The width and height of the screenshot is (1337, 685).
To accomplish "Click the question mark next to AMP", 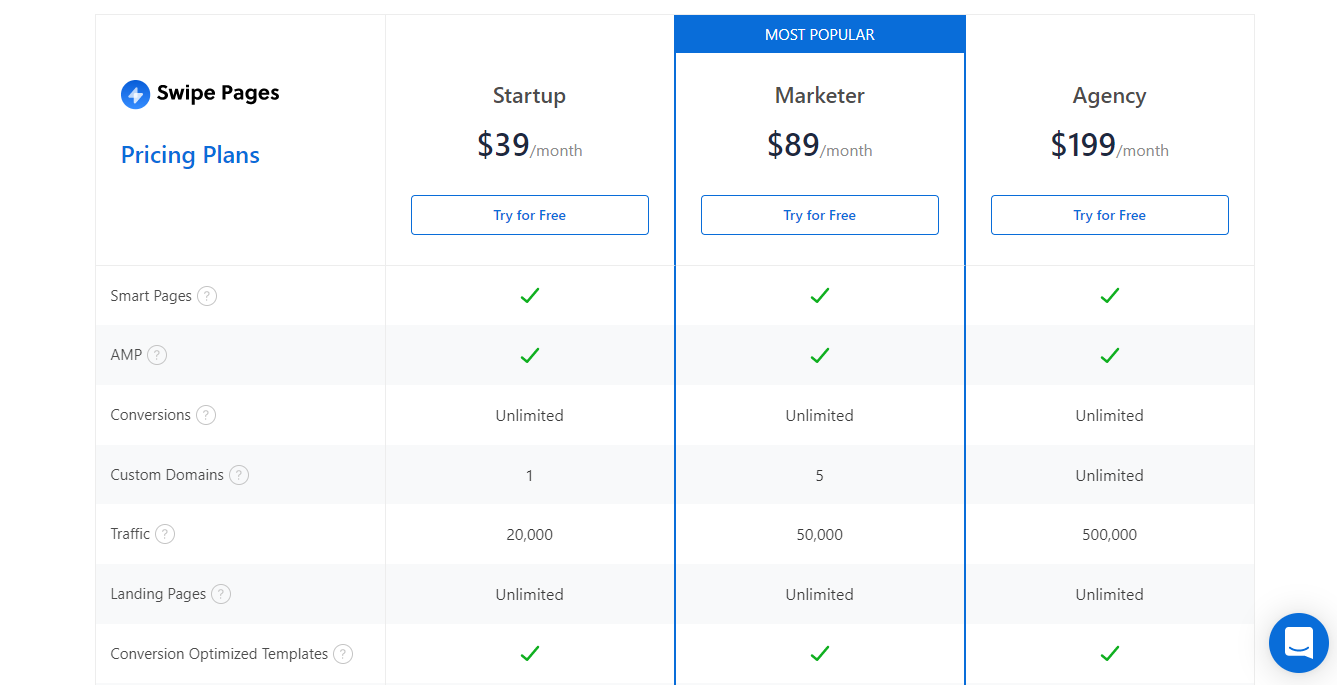I will (x=157, y=355).
